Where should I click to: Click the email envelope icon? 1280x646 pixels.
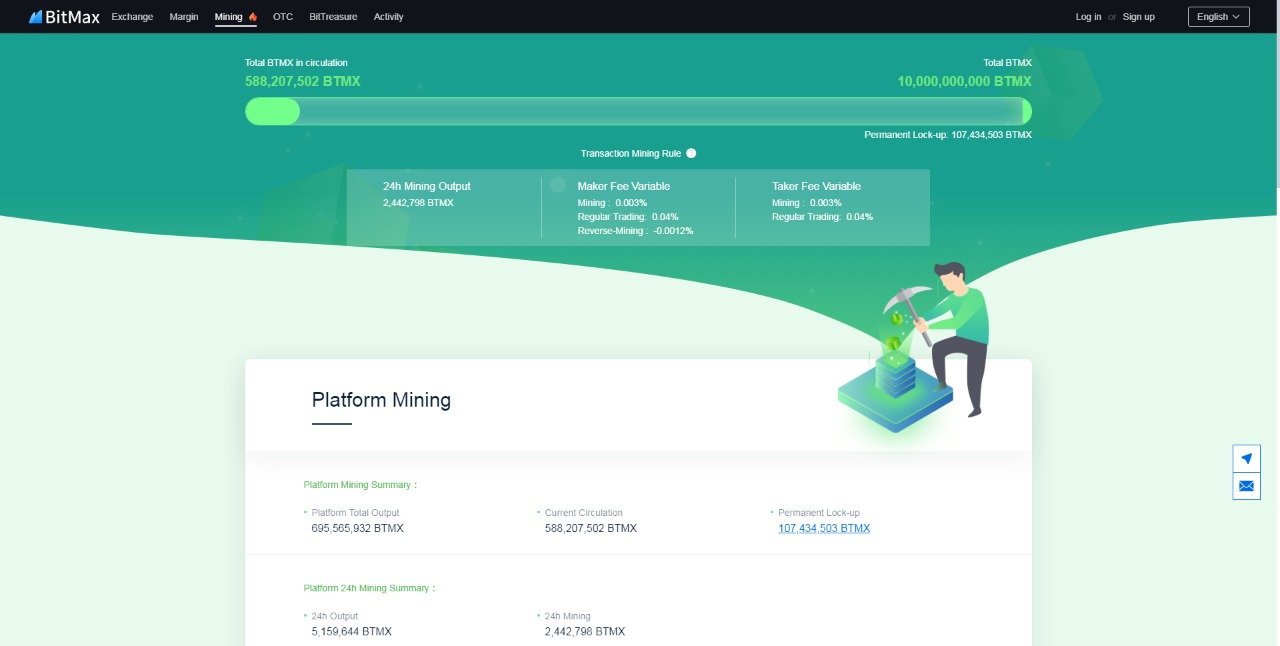point(1246,486)
